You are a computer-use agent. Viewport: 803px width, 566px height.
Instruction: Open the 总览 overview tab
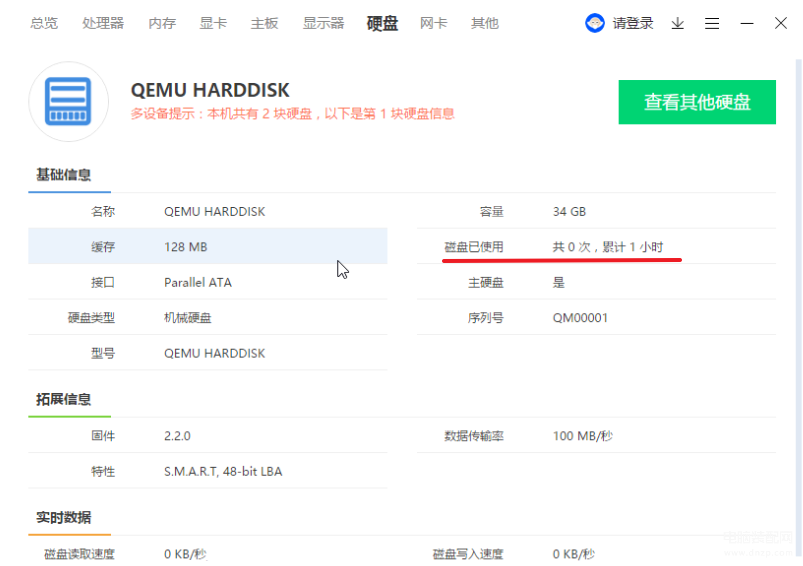click(44, 23)
